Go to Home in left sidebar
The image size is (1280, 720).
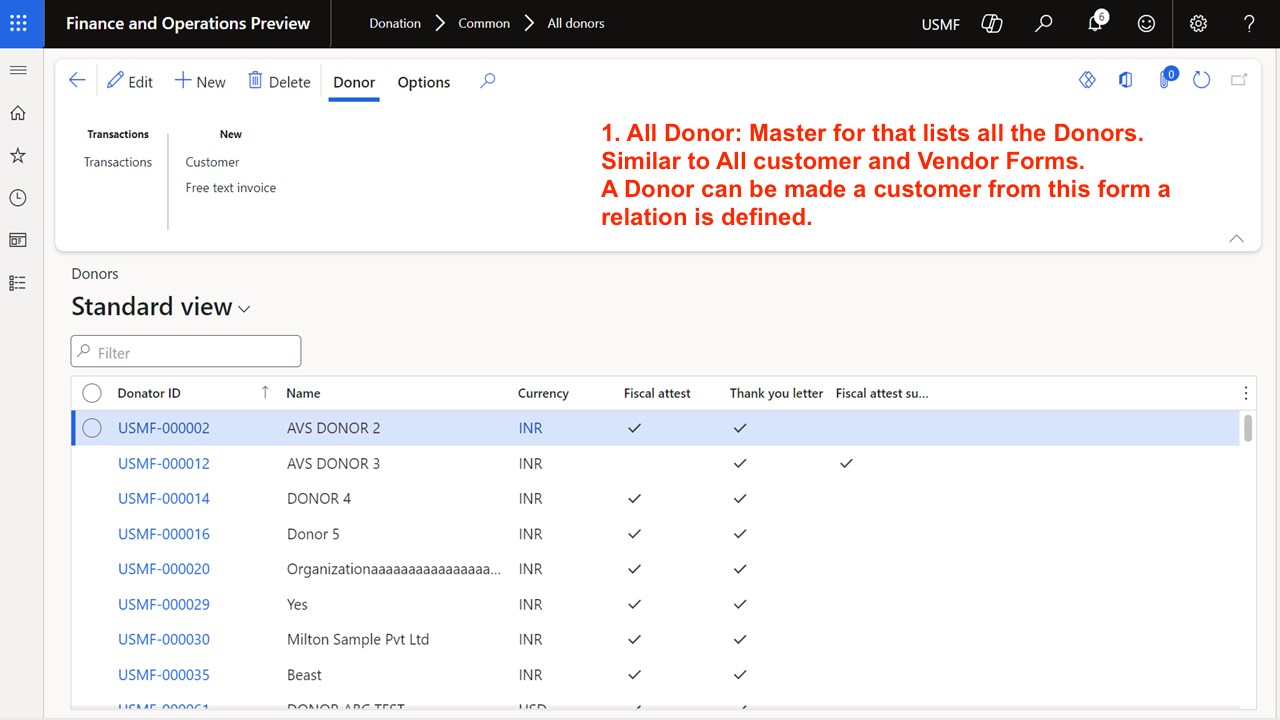(x=18, y=113)
